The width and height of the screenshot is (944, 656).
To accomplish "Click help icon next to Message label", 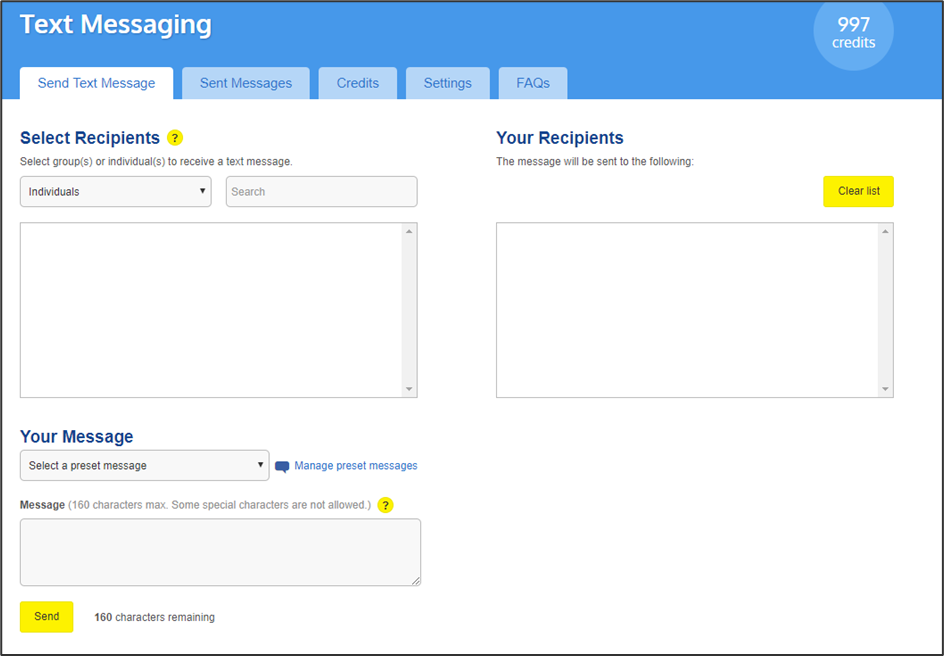I will (385, 505).
